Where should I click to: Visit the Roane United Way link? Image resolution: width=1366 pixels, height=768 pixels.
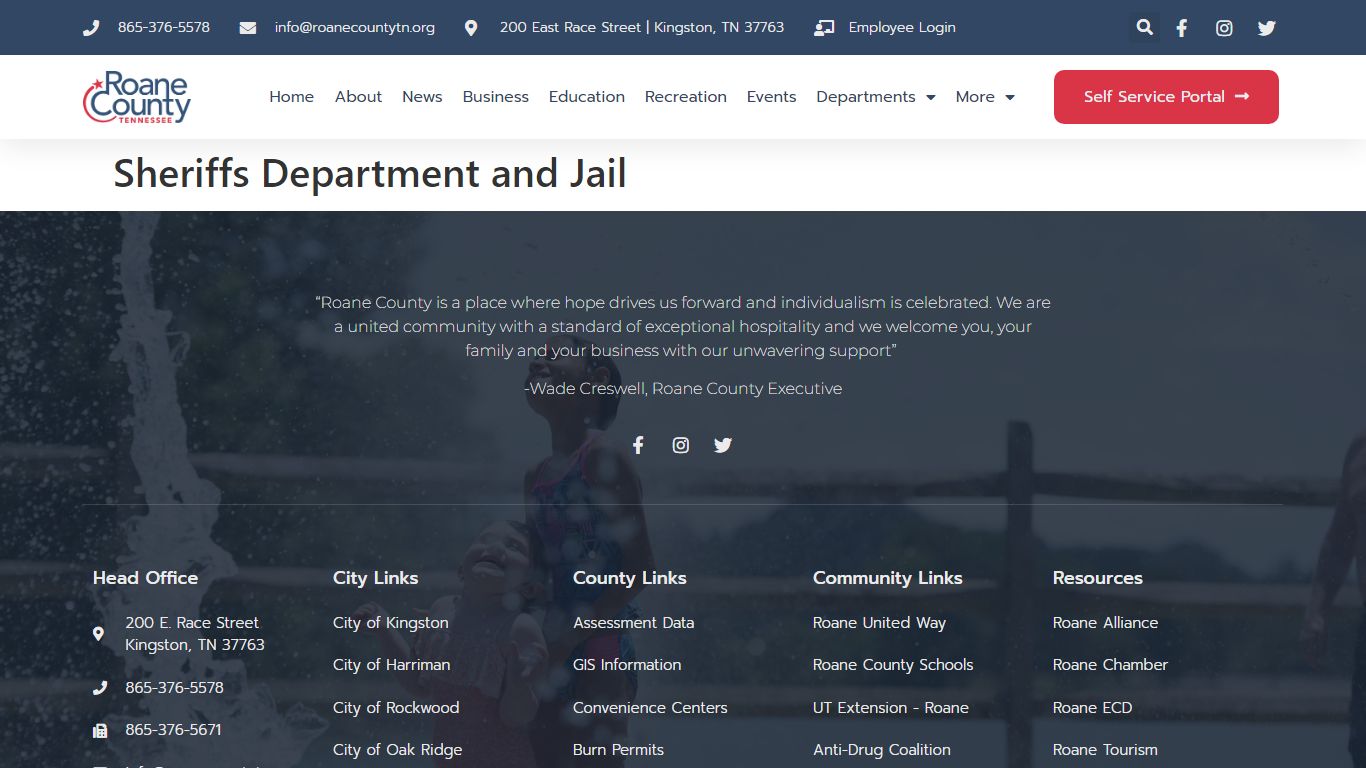878,622
